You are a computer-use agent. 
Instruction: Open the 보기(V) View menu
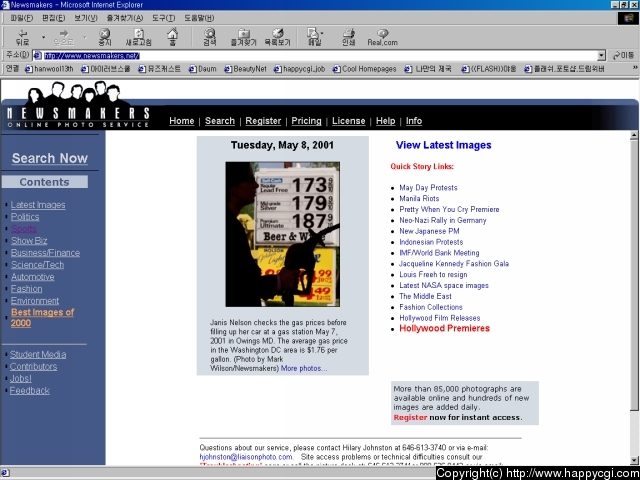click(86, 18)
